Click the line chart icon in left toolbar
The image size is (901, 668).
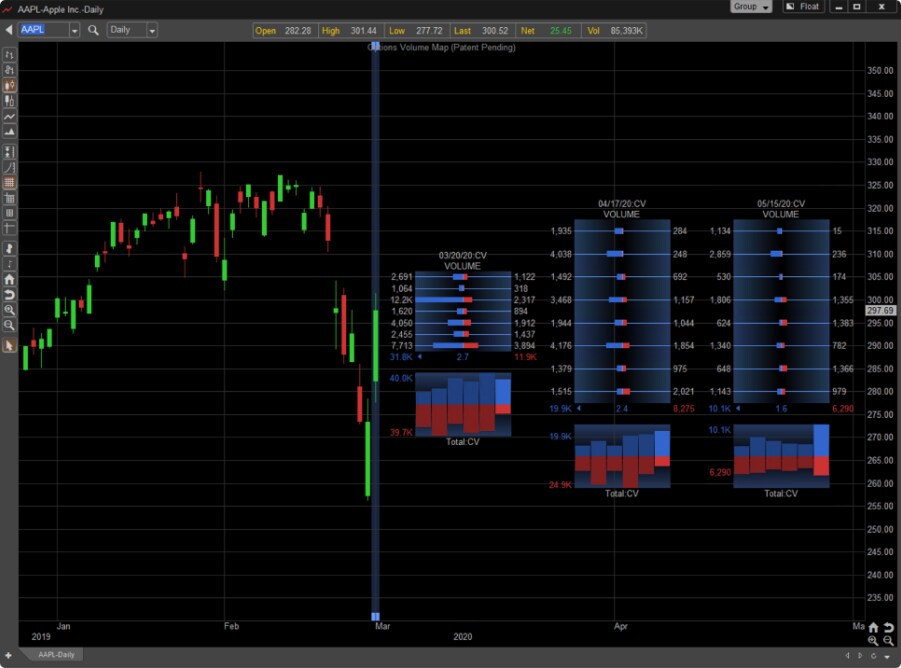10,116
